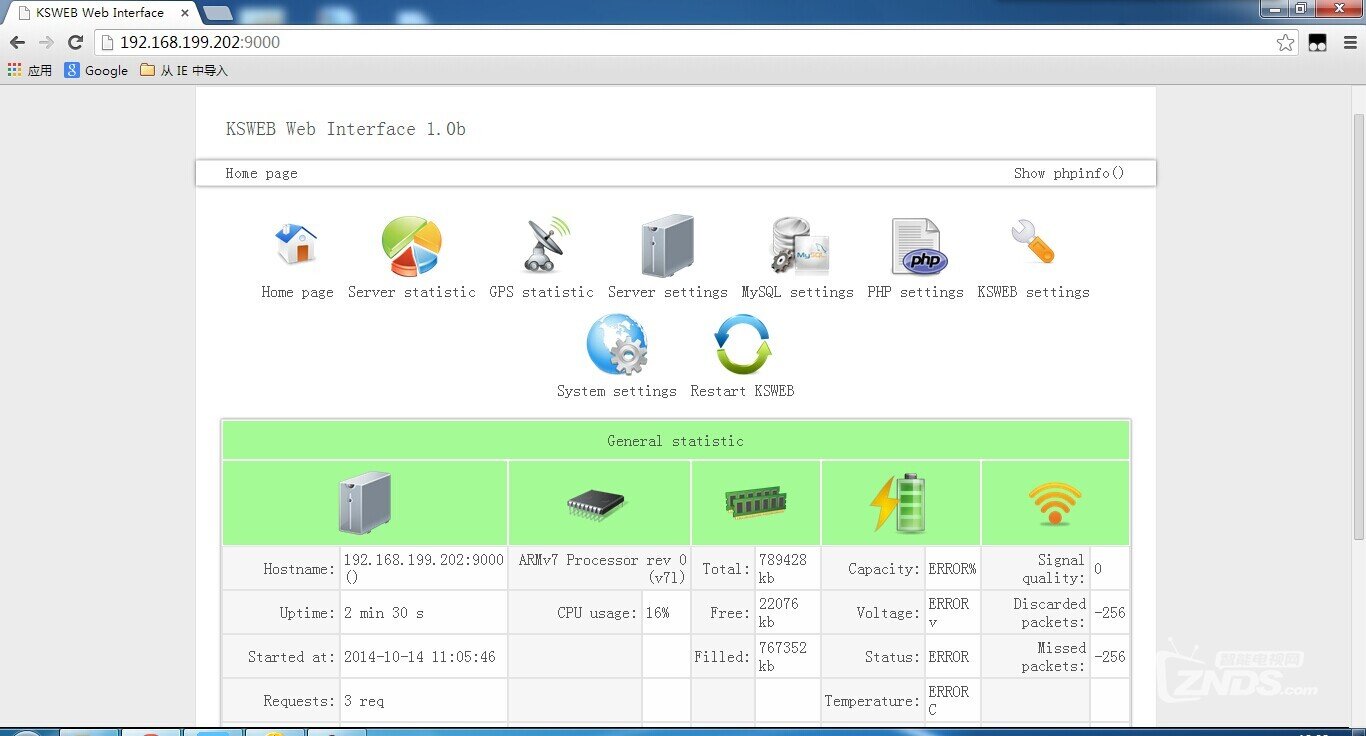Go forward with browser forward arrow

point(46,42)
